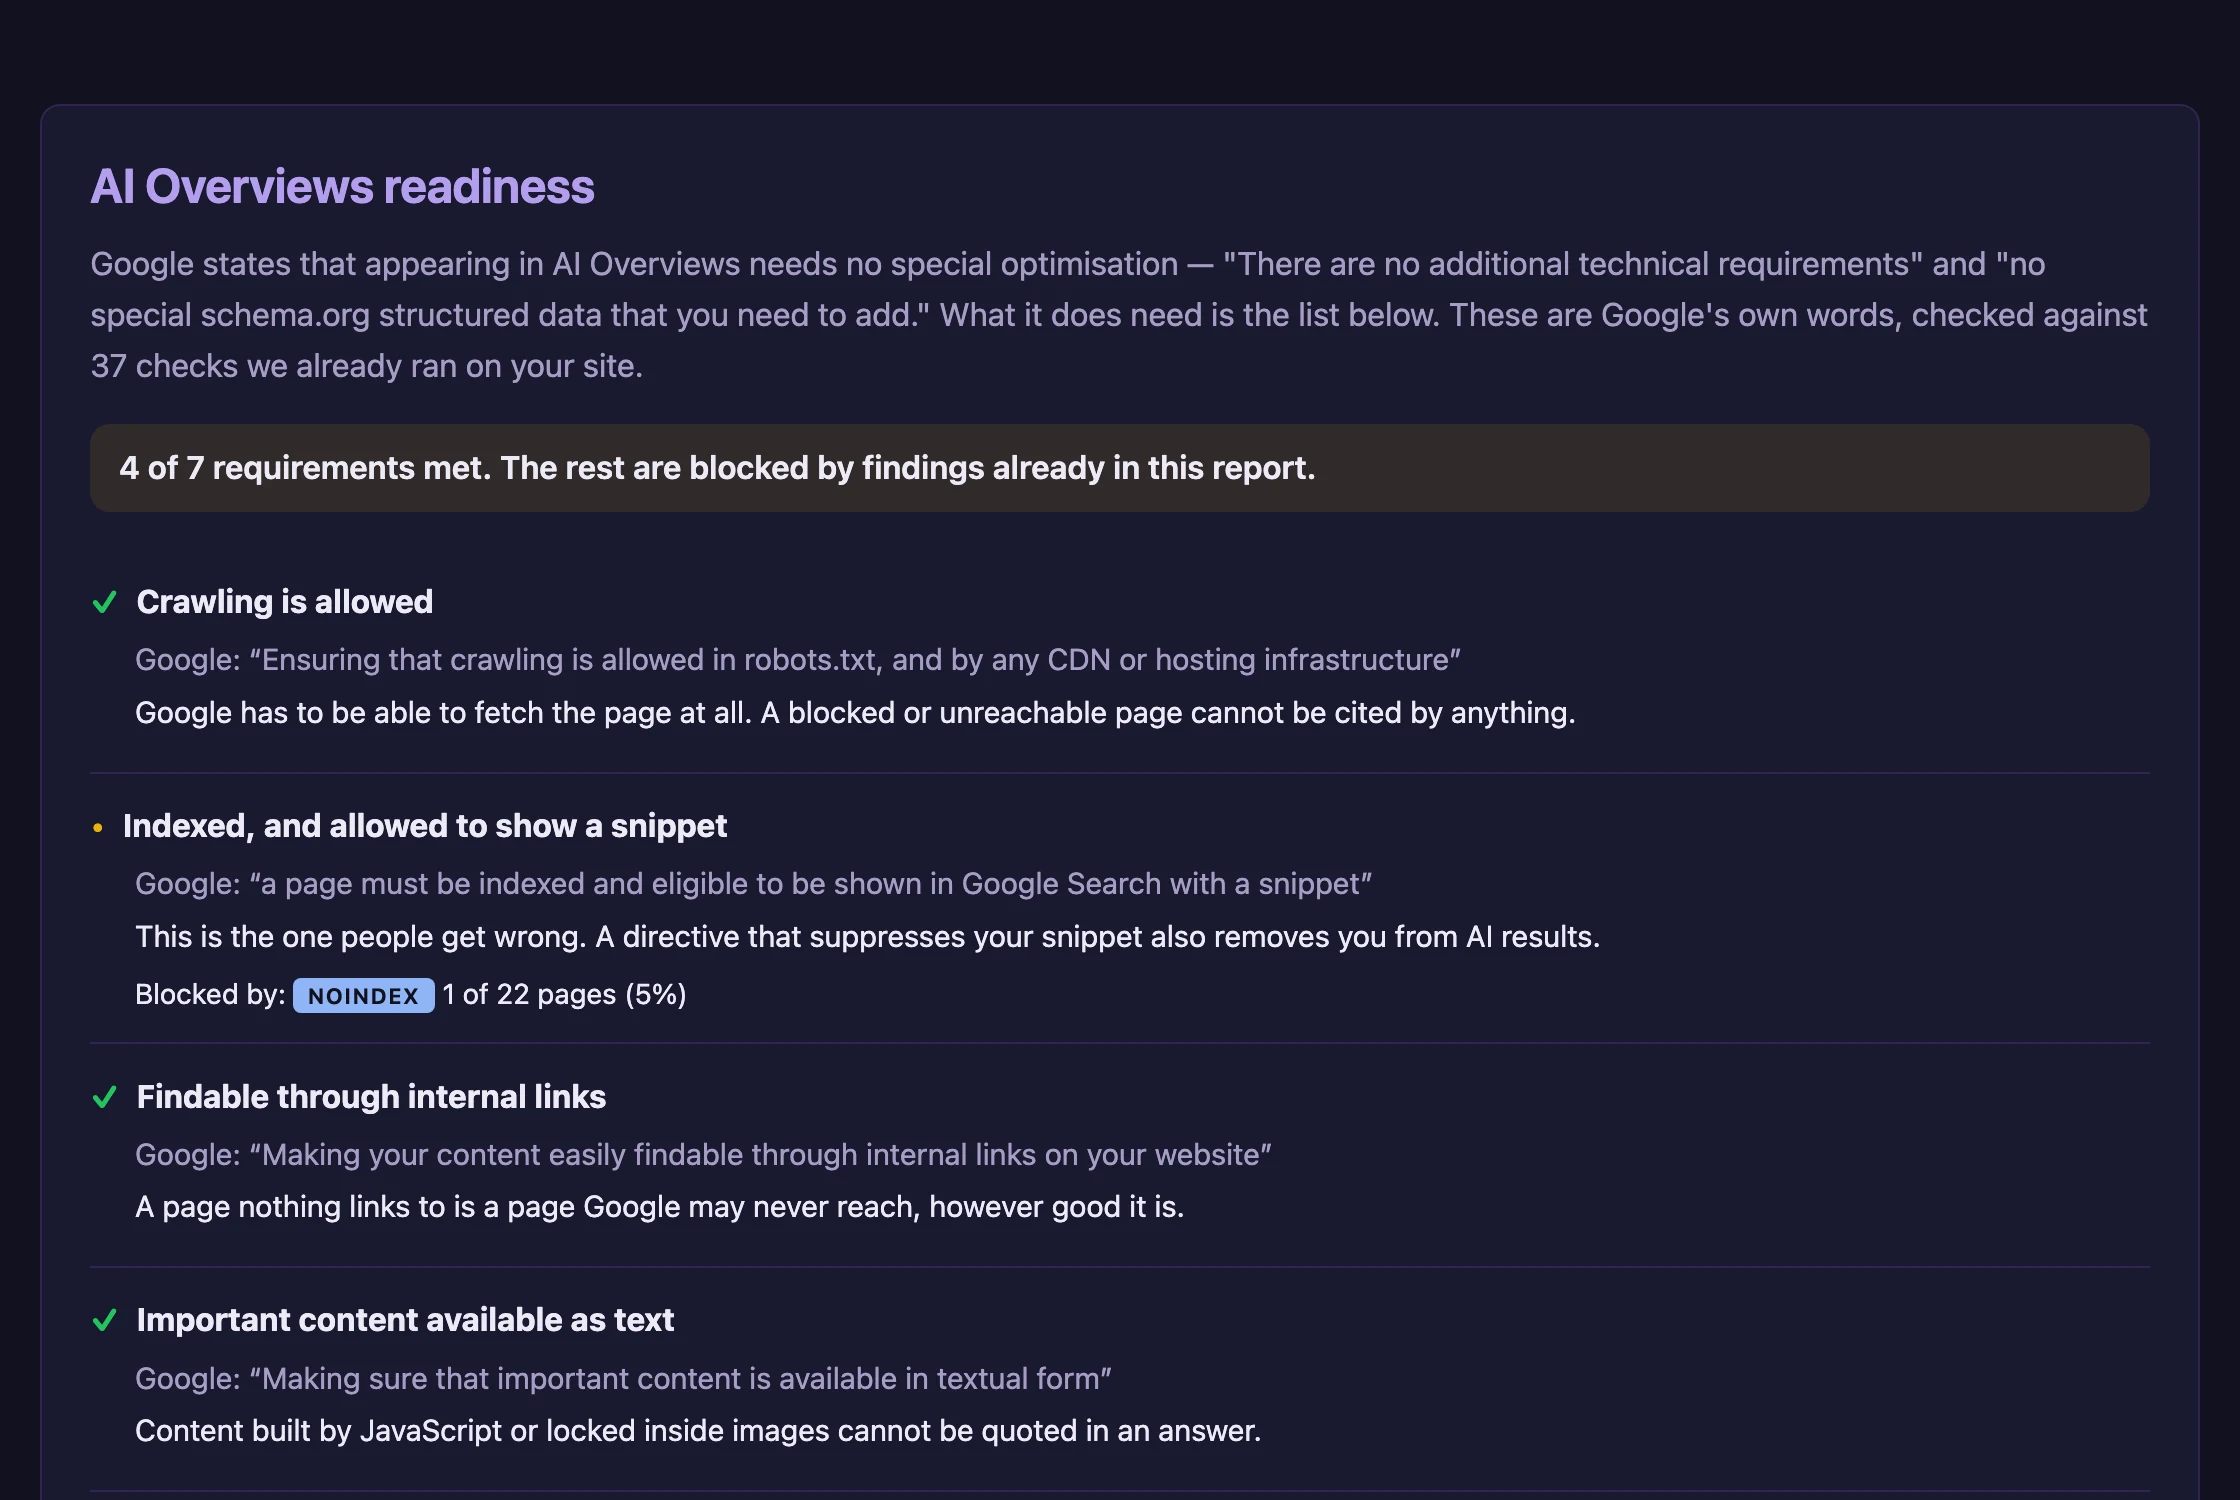Click the NOINDEX badge
Screen dimensions: 2240x1500
pyautogui.click(x=364, y=995)
